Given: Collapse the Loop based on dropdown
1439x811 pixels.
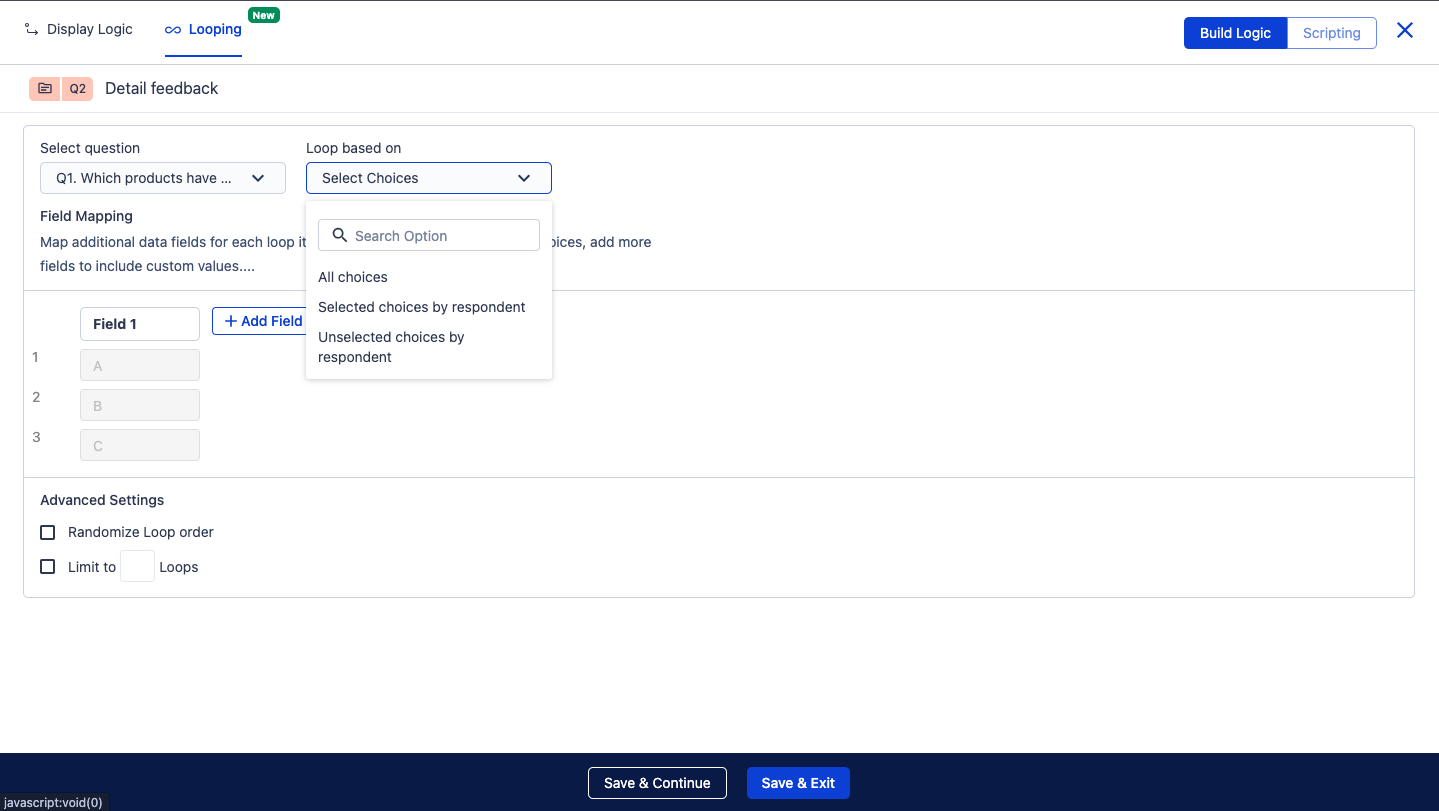Looking at the screenshot, I should coord(428,178).
